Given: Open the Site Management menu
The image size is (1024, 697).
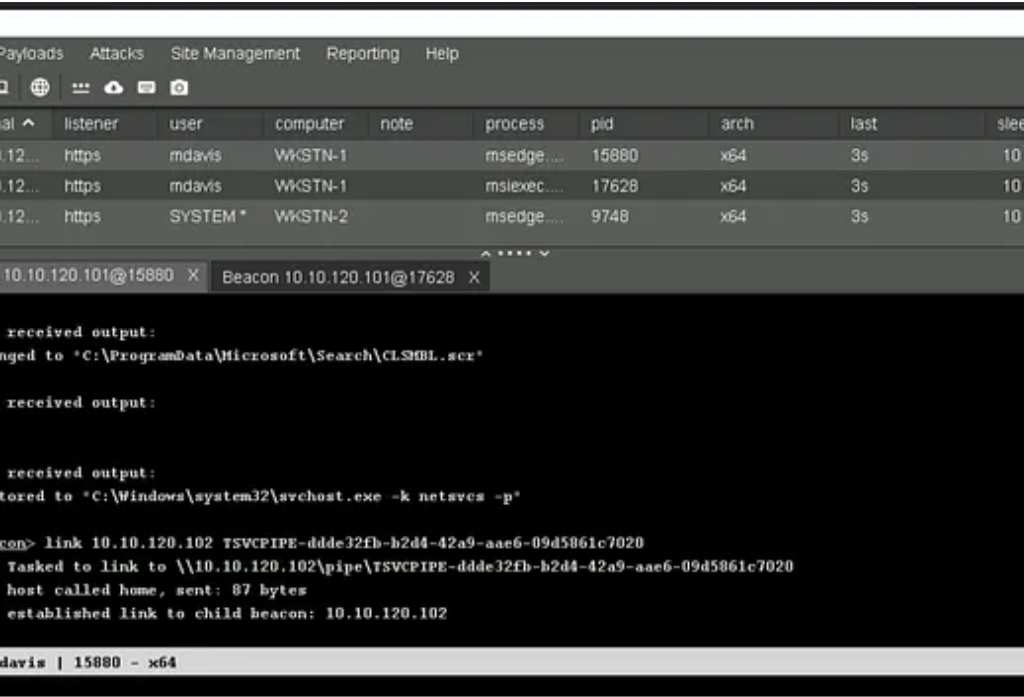Looking at the screenshot, I should [x=235, y=54].
